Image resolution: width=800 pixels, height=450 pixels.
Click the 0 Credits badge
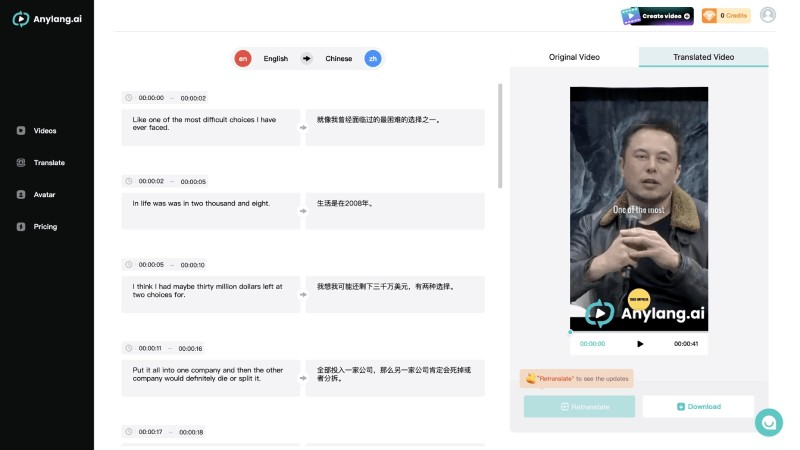pos(725,16)
